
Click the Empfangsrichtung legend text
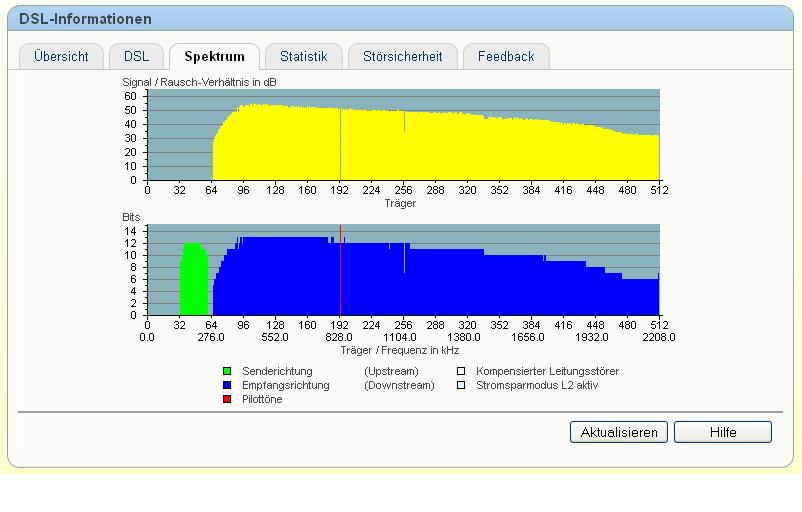285,385
